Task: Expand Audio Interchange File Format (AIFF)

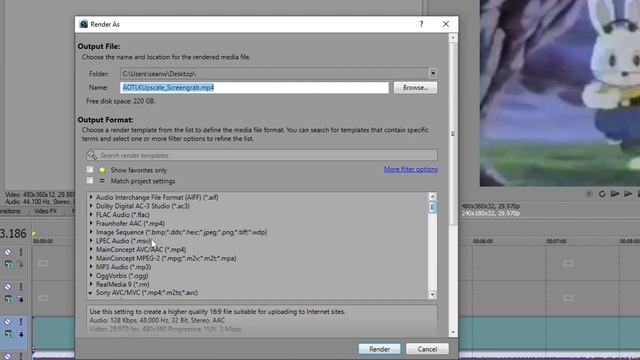Action: (x=91, y=197)
